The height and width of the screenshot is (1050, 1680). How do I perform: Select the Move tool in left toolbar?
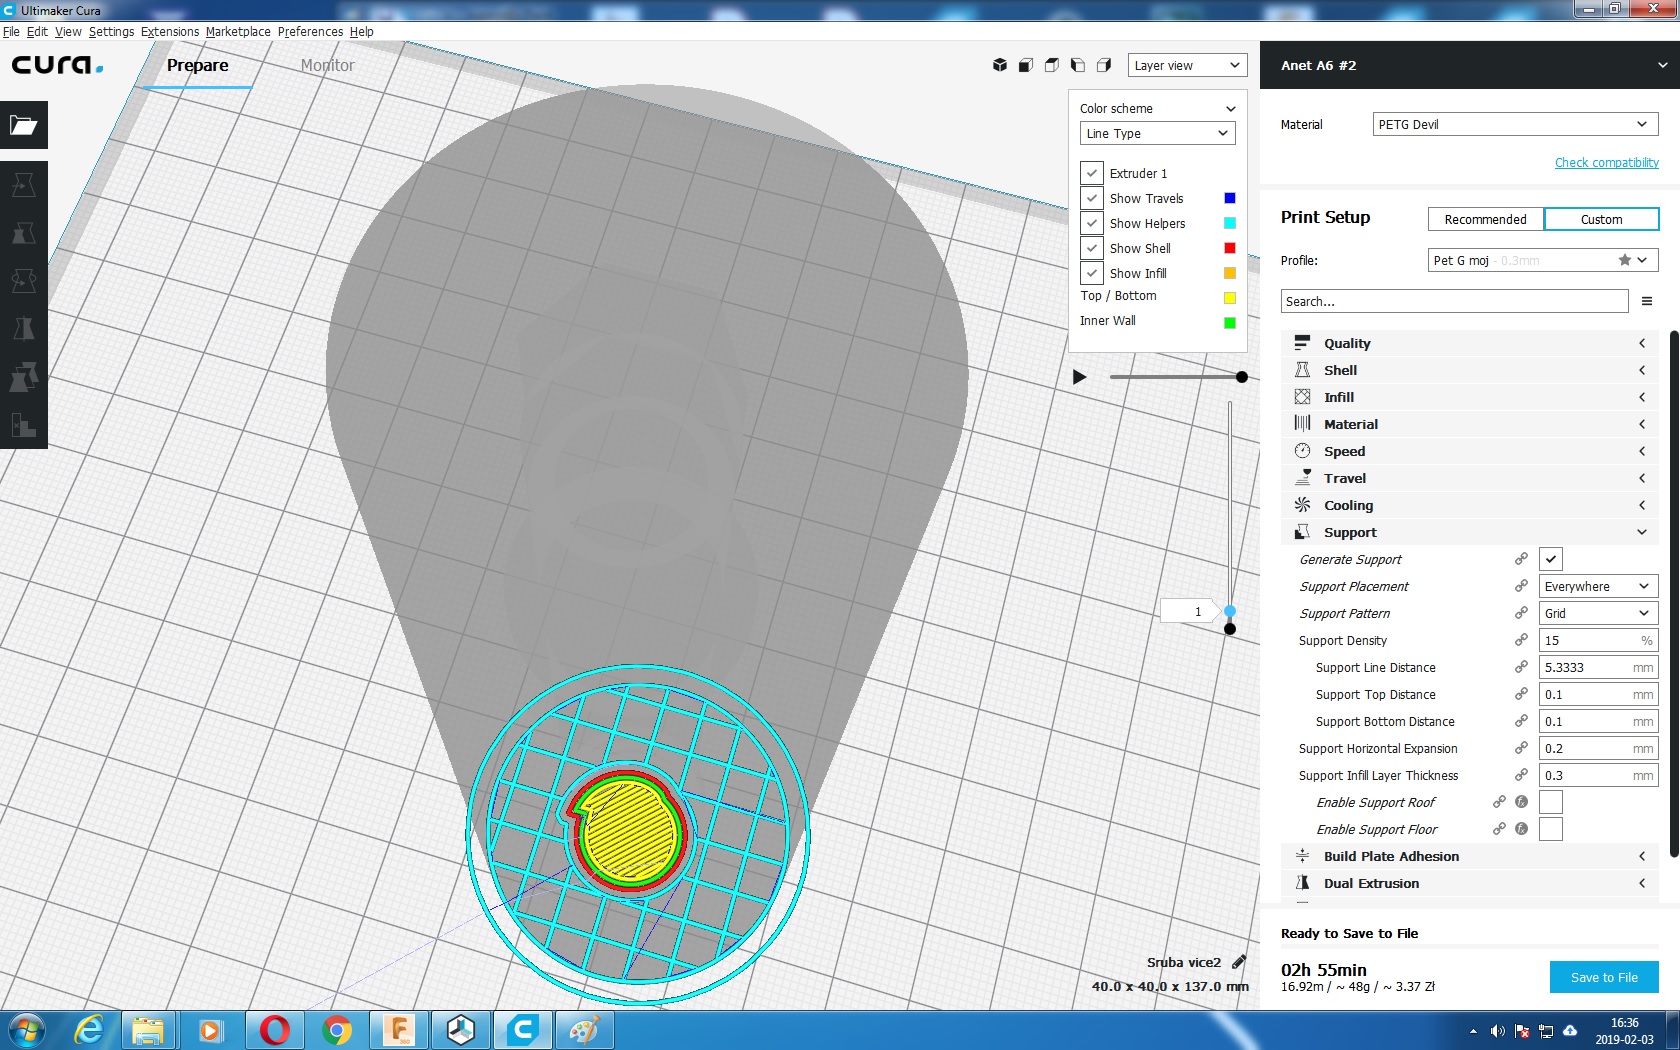24,185
